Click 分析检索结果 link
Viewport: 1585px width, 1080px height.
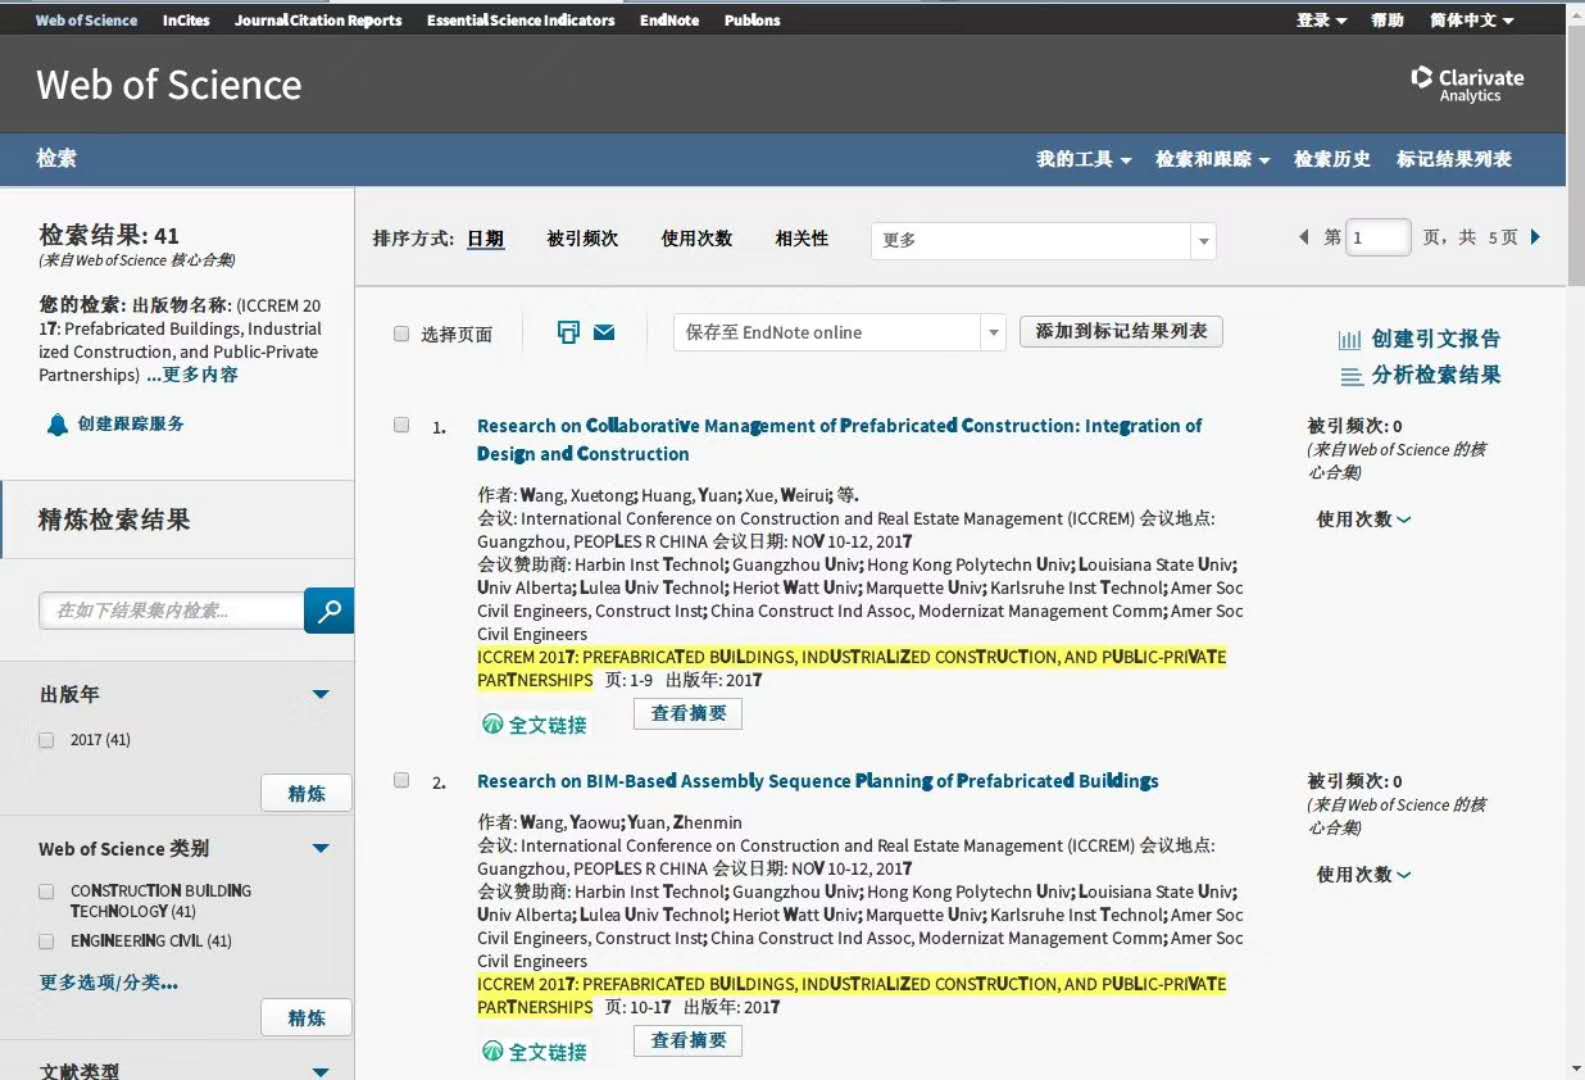(x=1436, y=375)
